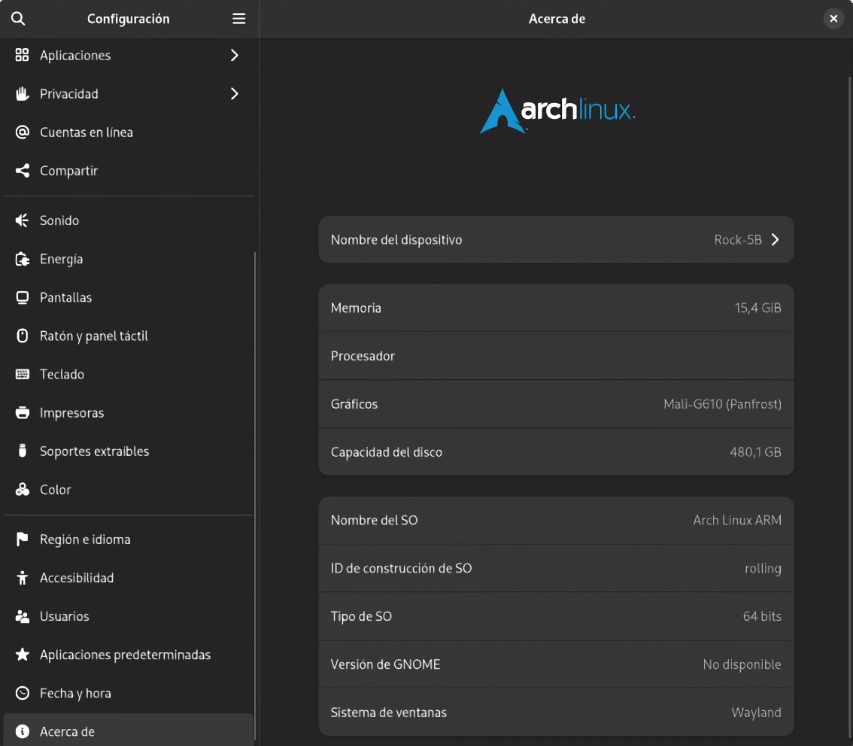Go to Accesibilidad settings

[x=128, y=578]
